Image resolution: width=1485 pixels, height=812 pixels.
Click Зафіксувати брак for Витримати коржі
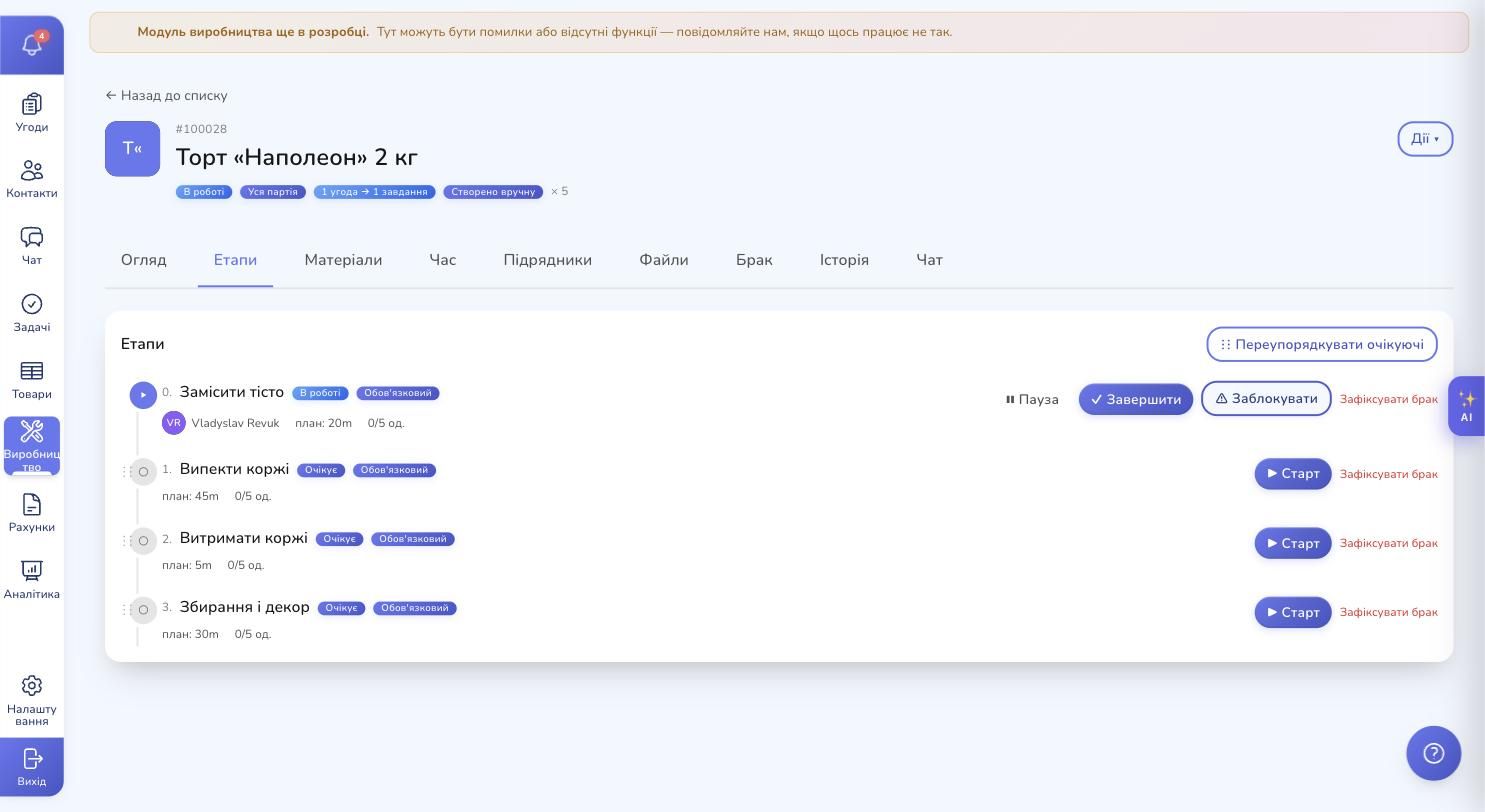click(x=1389, y=543)
